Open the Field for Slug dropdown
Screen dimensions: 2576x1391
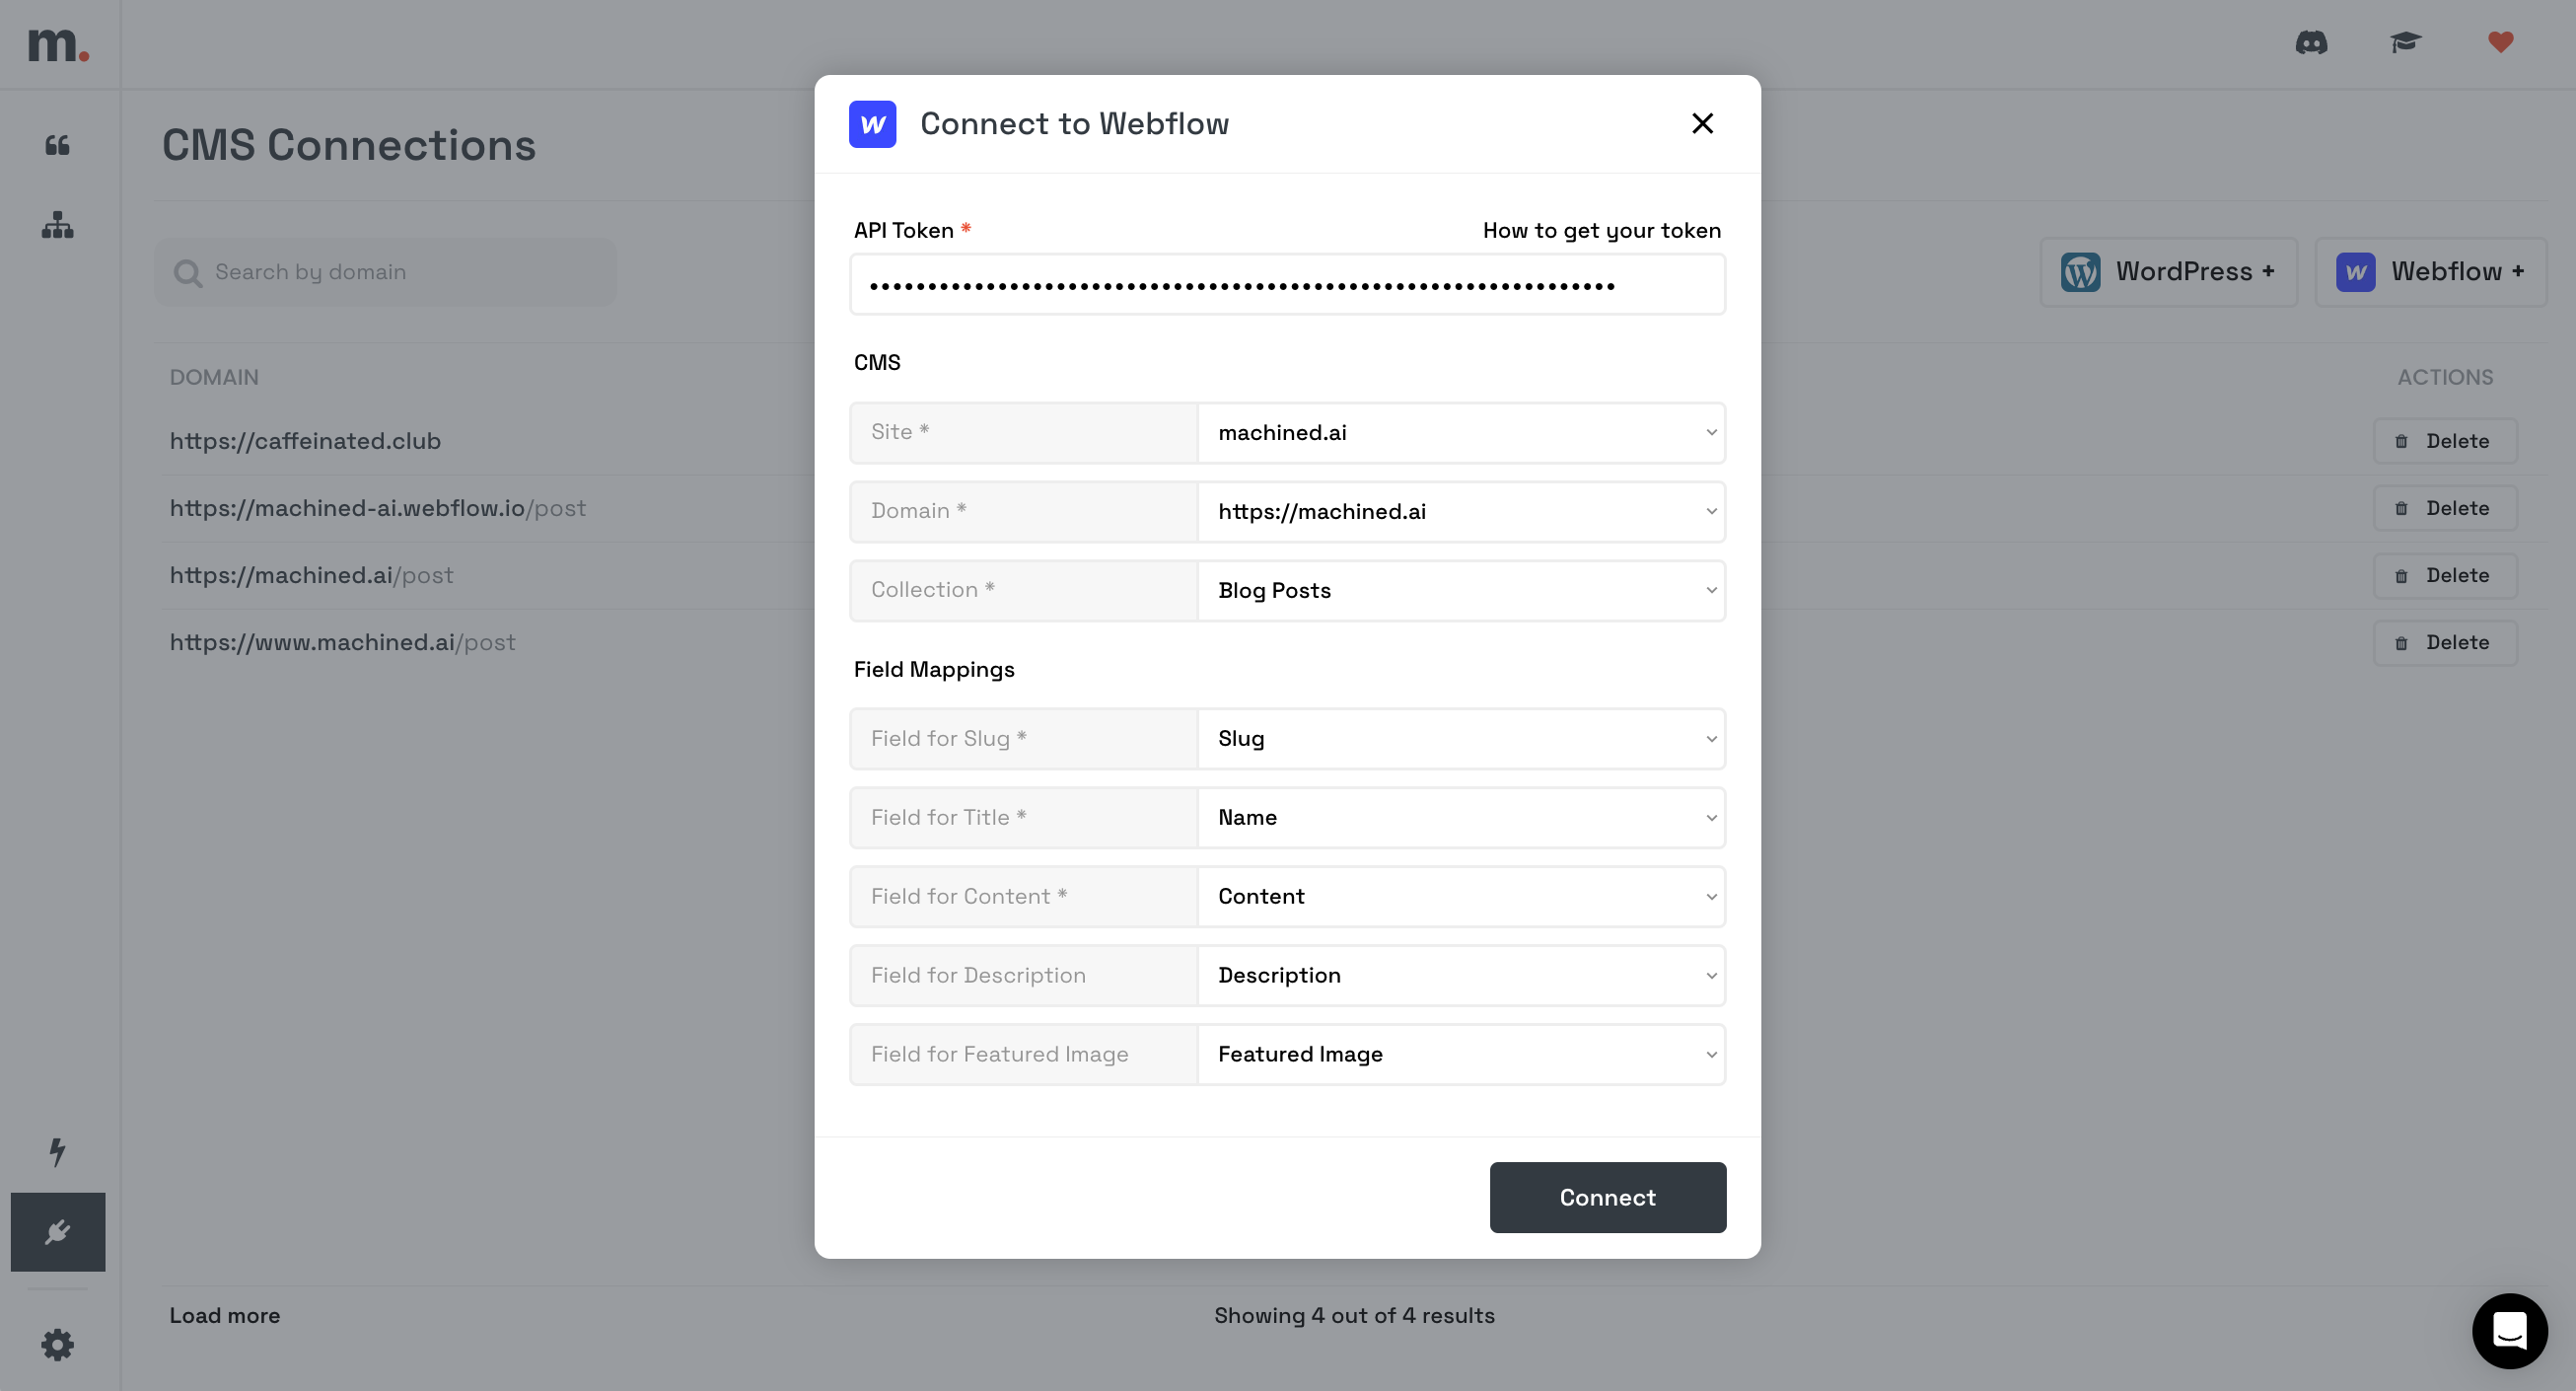pyautogui.click(x=1461, y=739)
